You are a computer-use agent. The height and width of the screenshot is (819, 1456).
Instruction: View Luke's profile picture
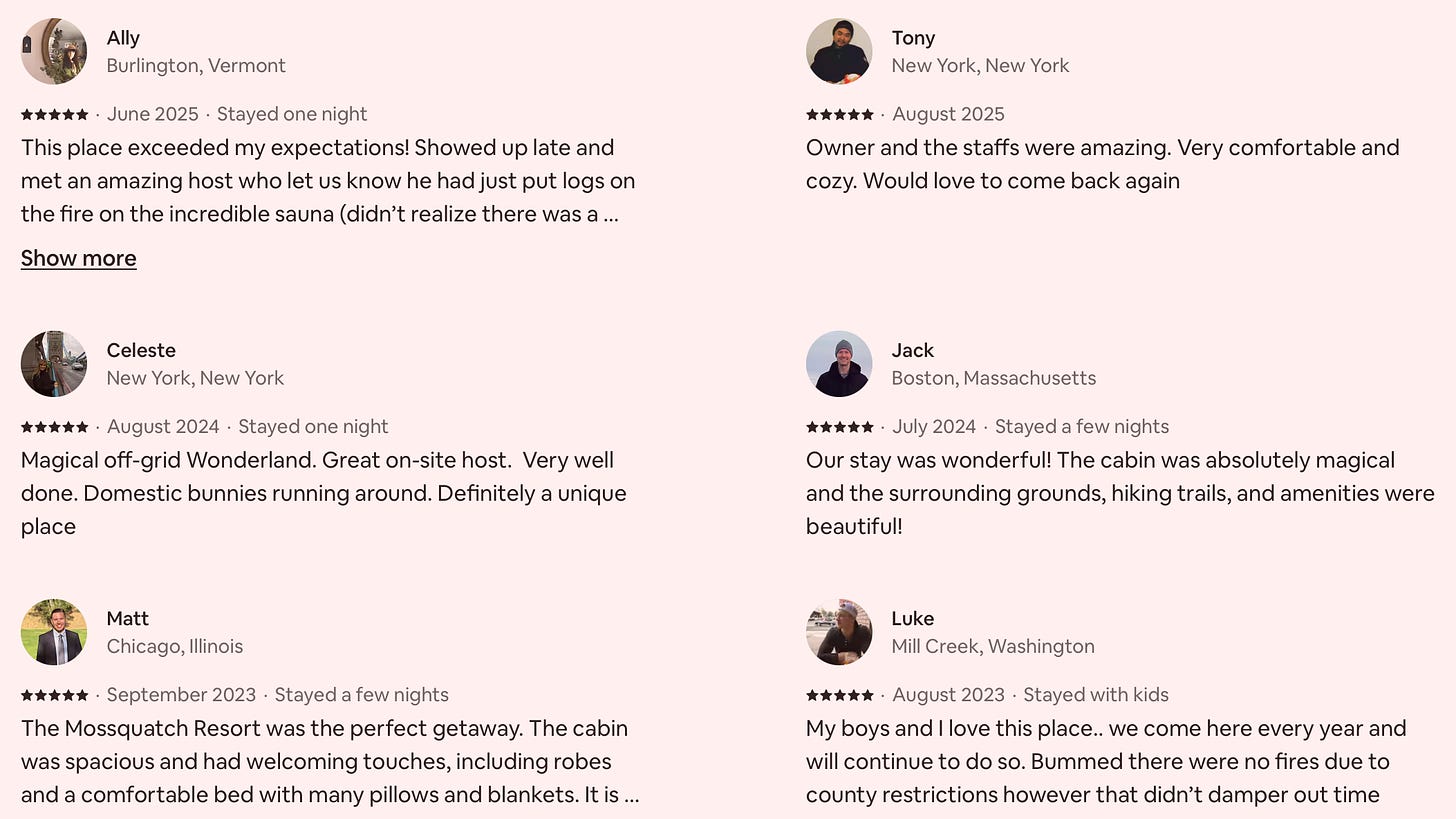pos(839,632)
